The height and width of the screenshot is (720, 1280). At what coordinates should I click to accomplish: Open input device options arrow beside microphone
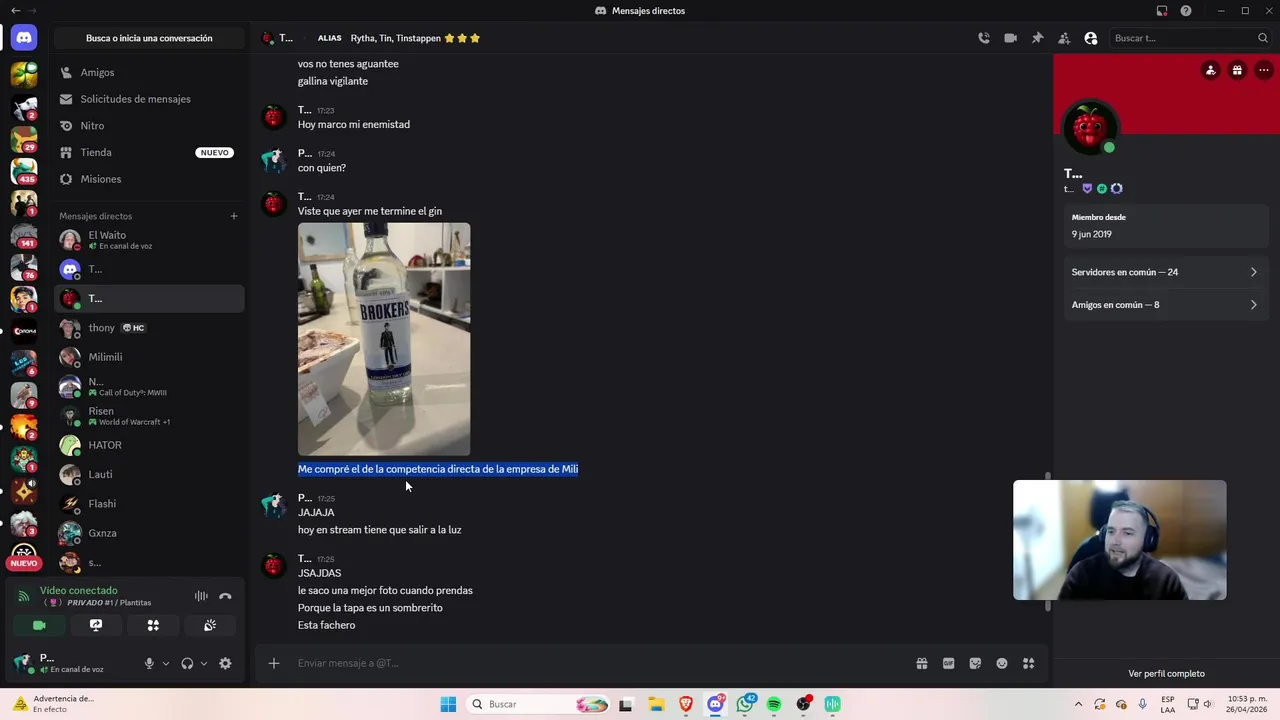166,663
